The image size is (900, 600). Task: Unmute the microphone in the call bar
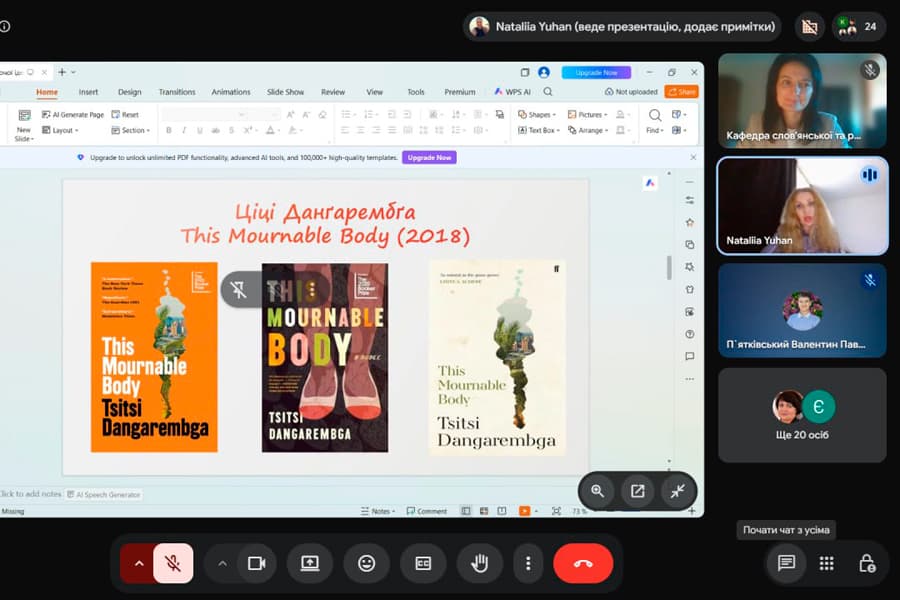tap(173, 563)
